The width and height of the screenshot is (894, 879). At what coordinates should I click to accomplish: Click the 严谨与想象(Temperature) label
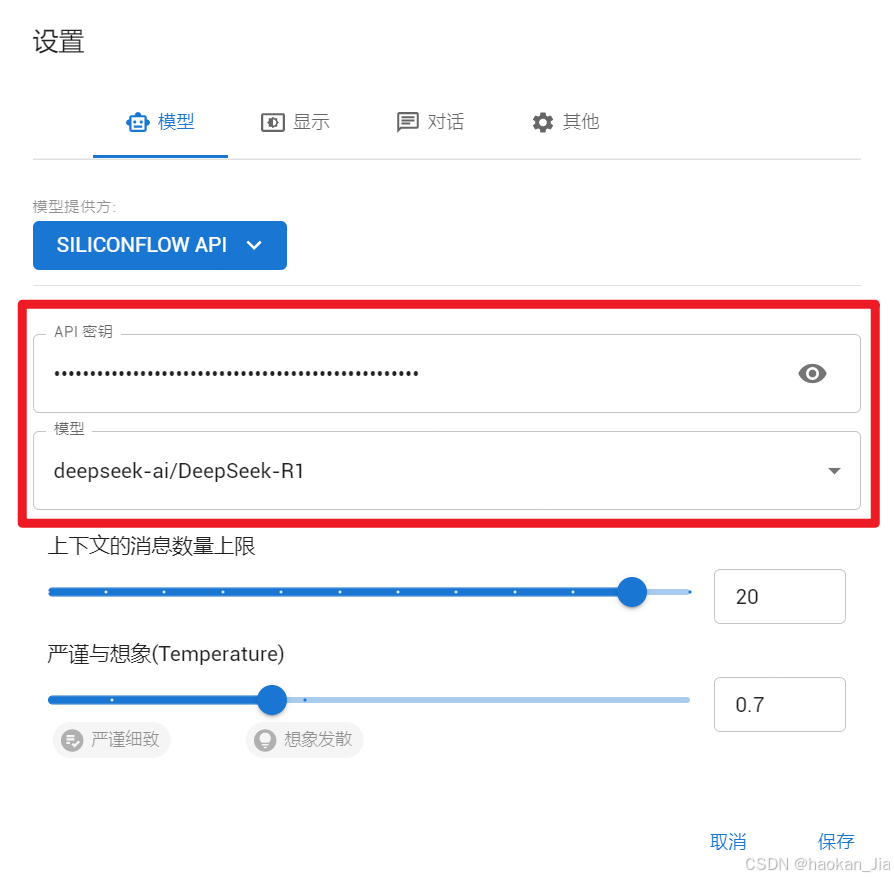[166, 654]
